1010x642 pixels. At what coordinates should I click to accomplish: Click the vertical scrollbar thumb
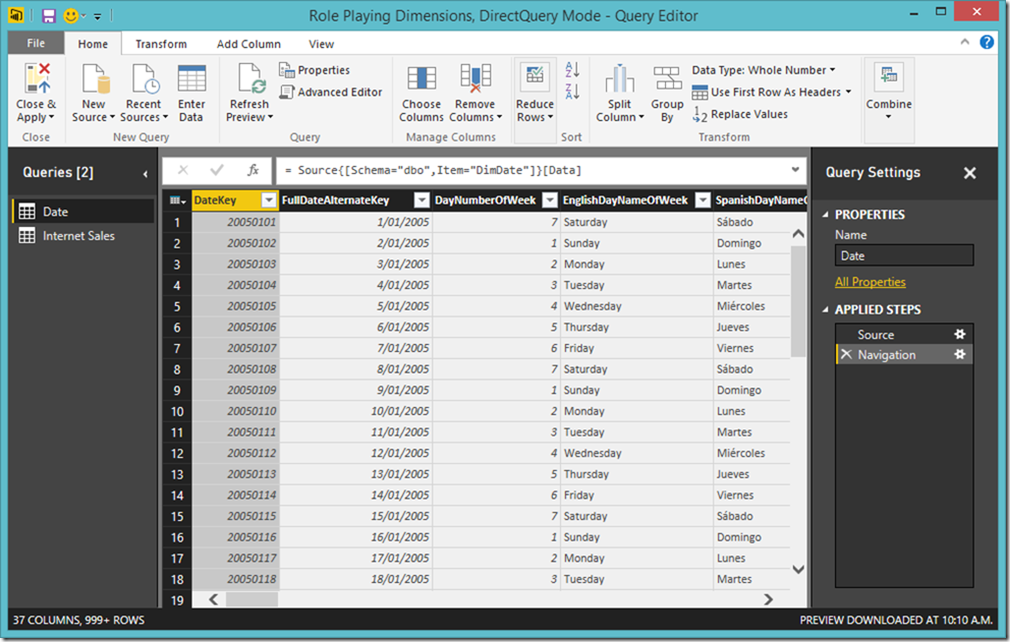tap(798, 301)
